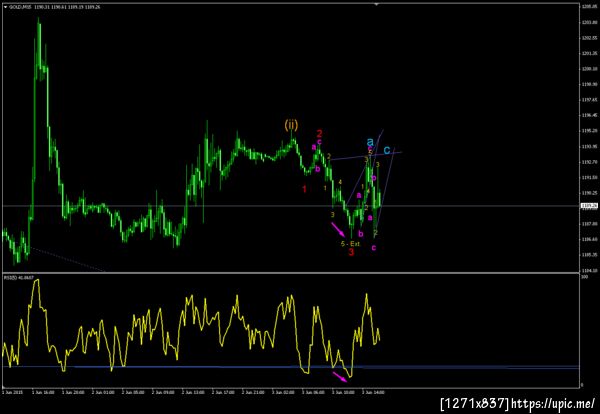Viewport: 600px width, 414px height.
Task: Click the '2 Jun 13:00' time axis label
Action: [192, 392]
